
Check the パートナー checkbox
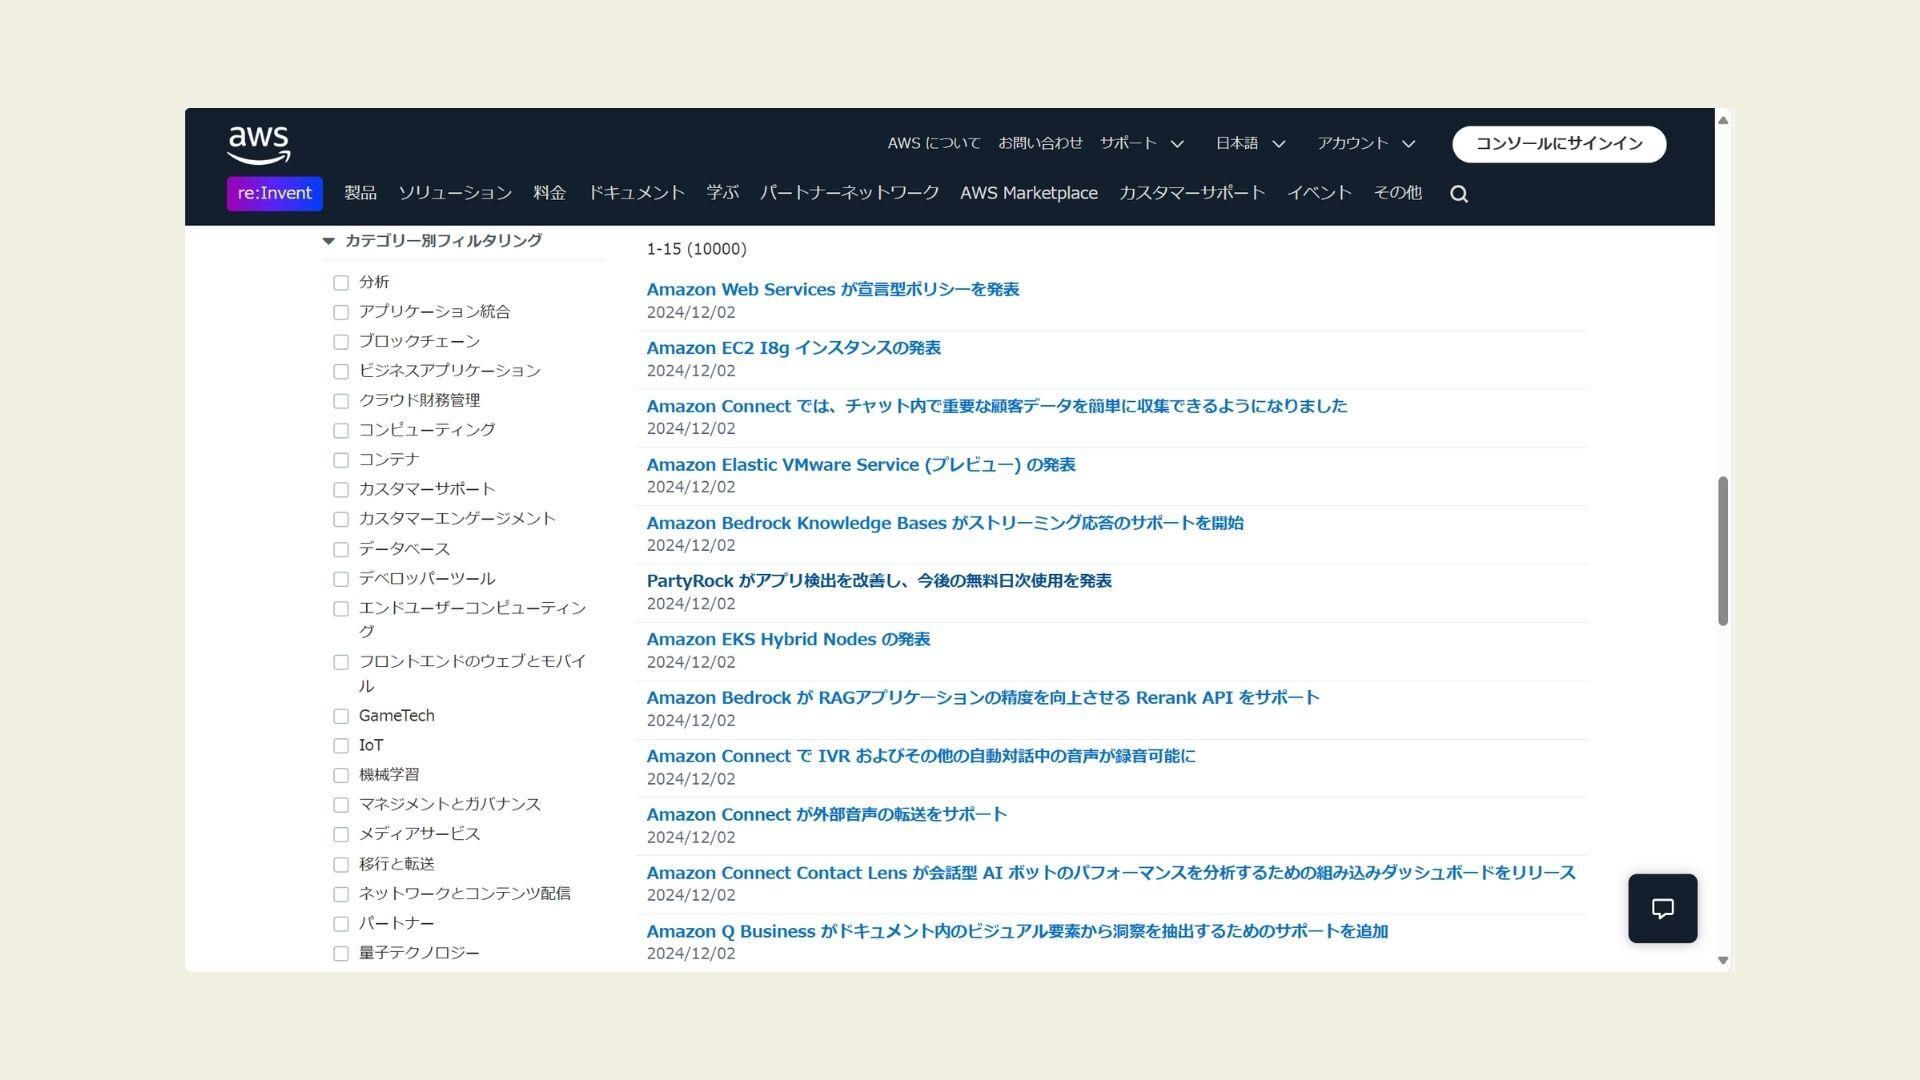tap(341, 924)
